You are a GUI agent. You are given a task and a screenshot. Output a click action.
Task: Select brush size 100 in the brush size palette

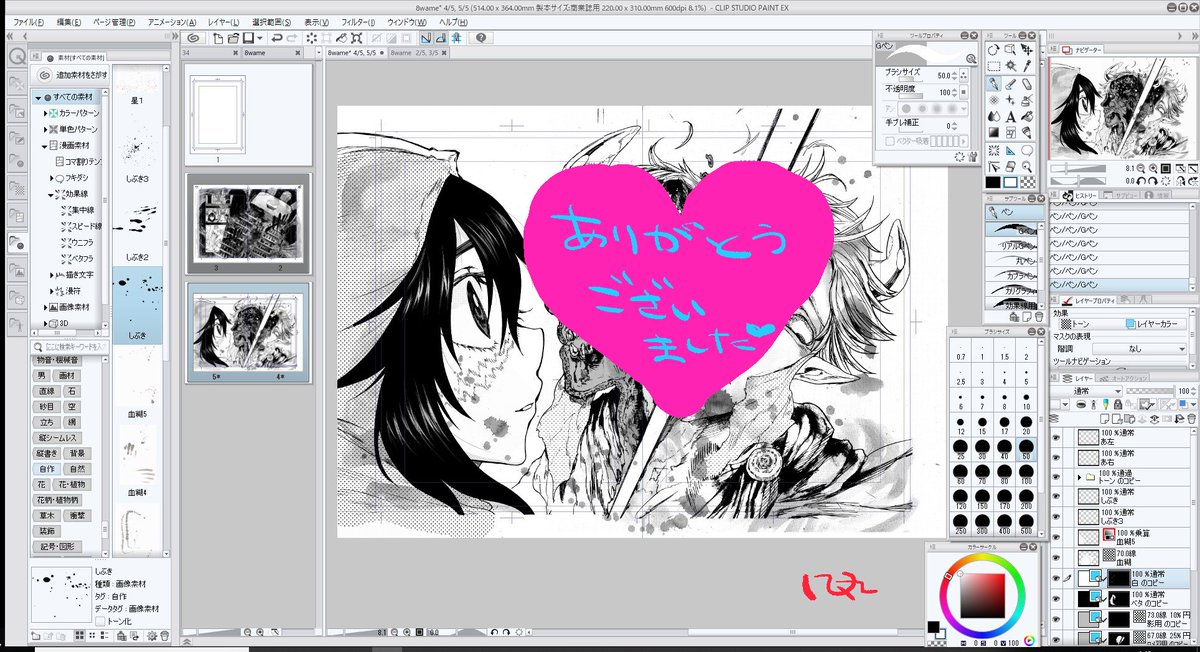1026,474
